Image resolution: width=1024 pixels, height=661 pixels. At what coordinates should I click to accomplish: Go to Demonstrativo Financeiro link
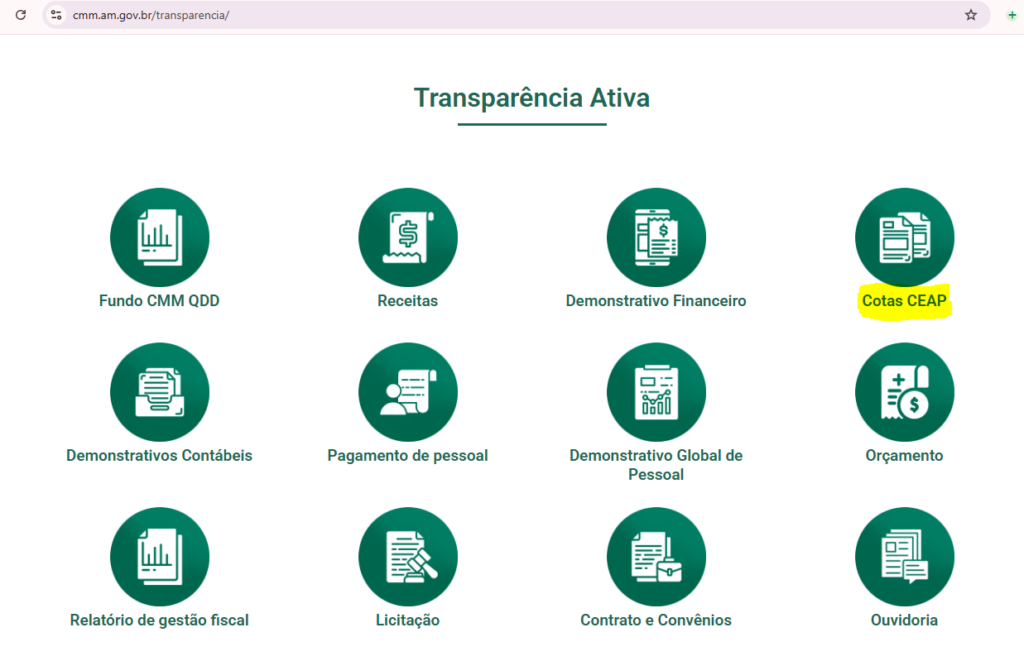[656, 301]
